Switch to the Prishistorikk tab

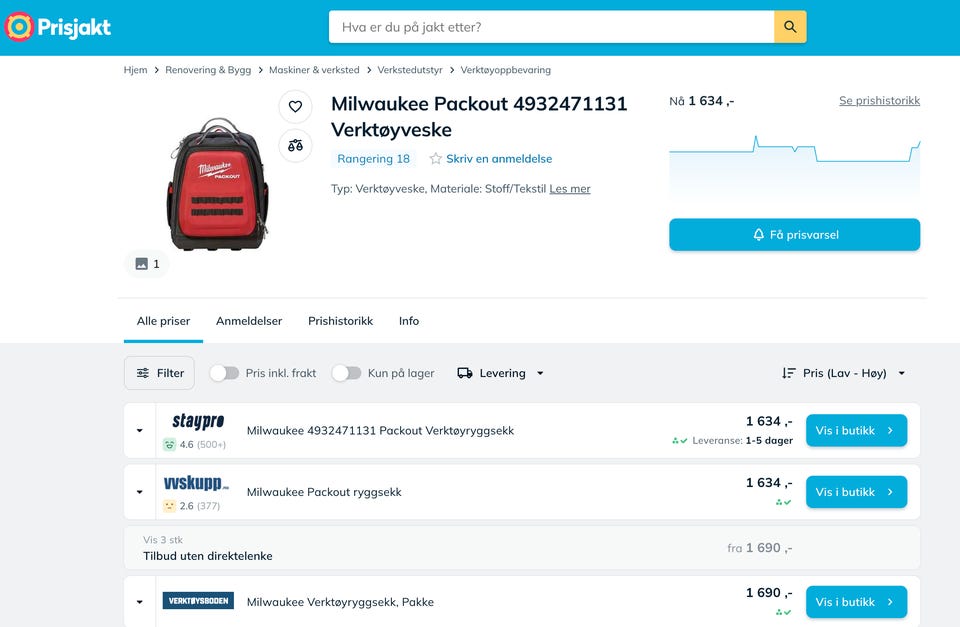(340, 321)
